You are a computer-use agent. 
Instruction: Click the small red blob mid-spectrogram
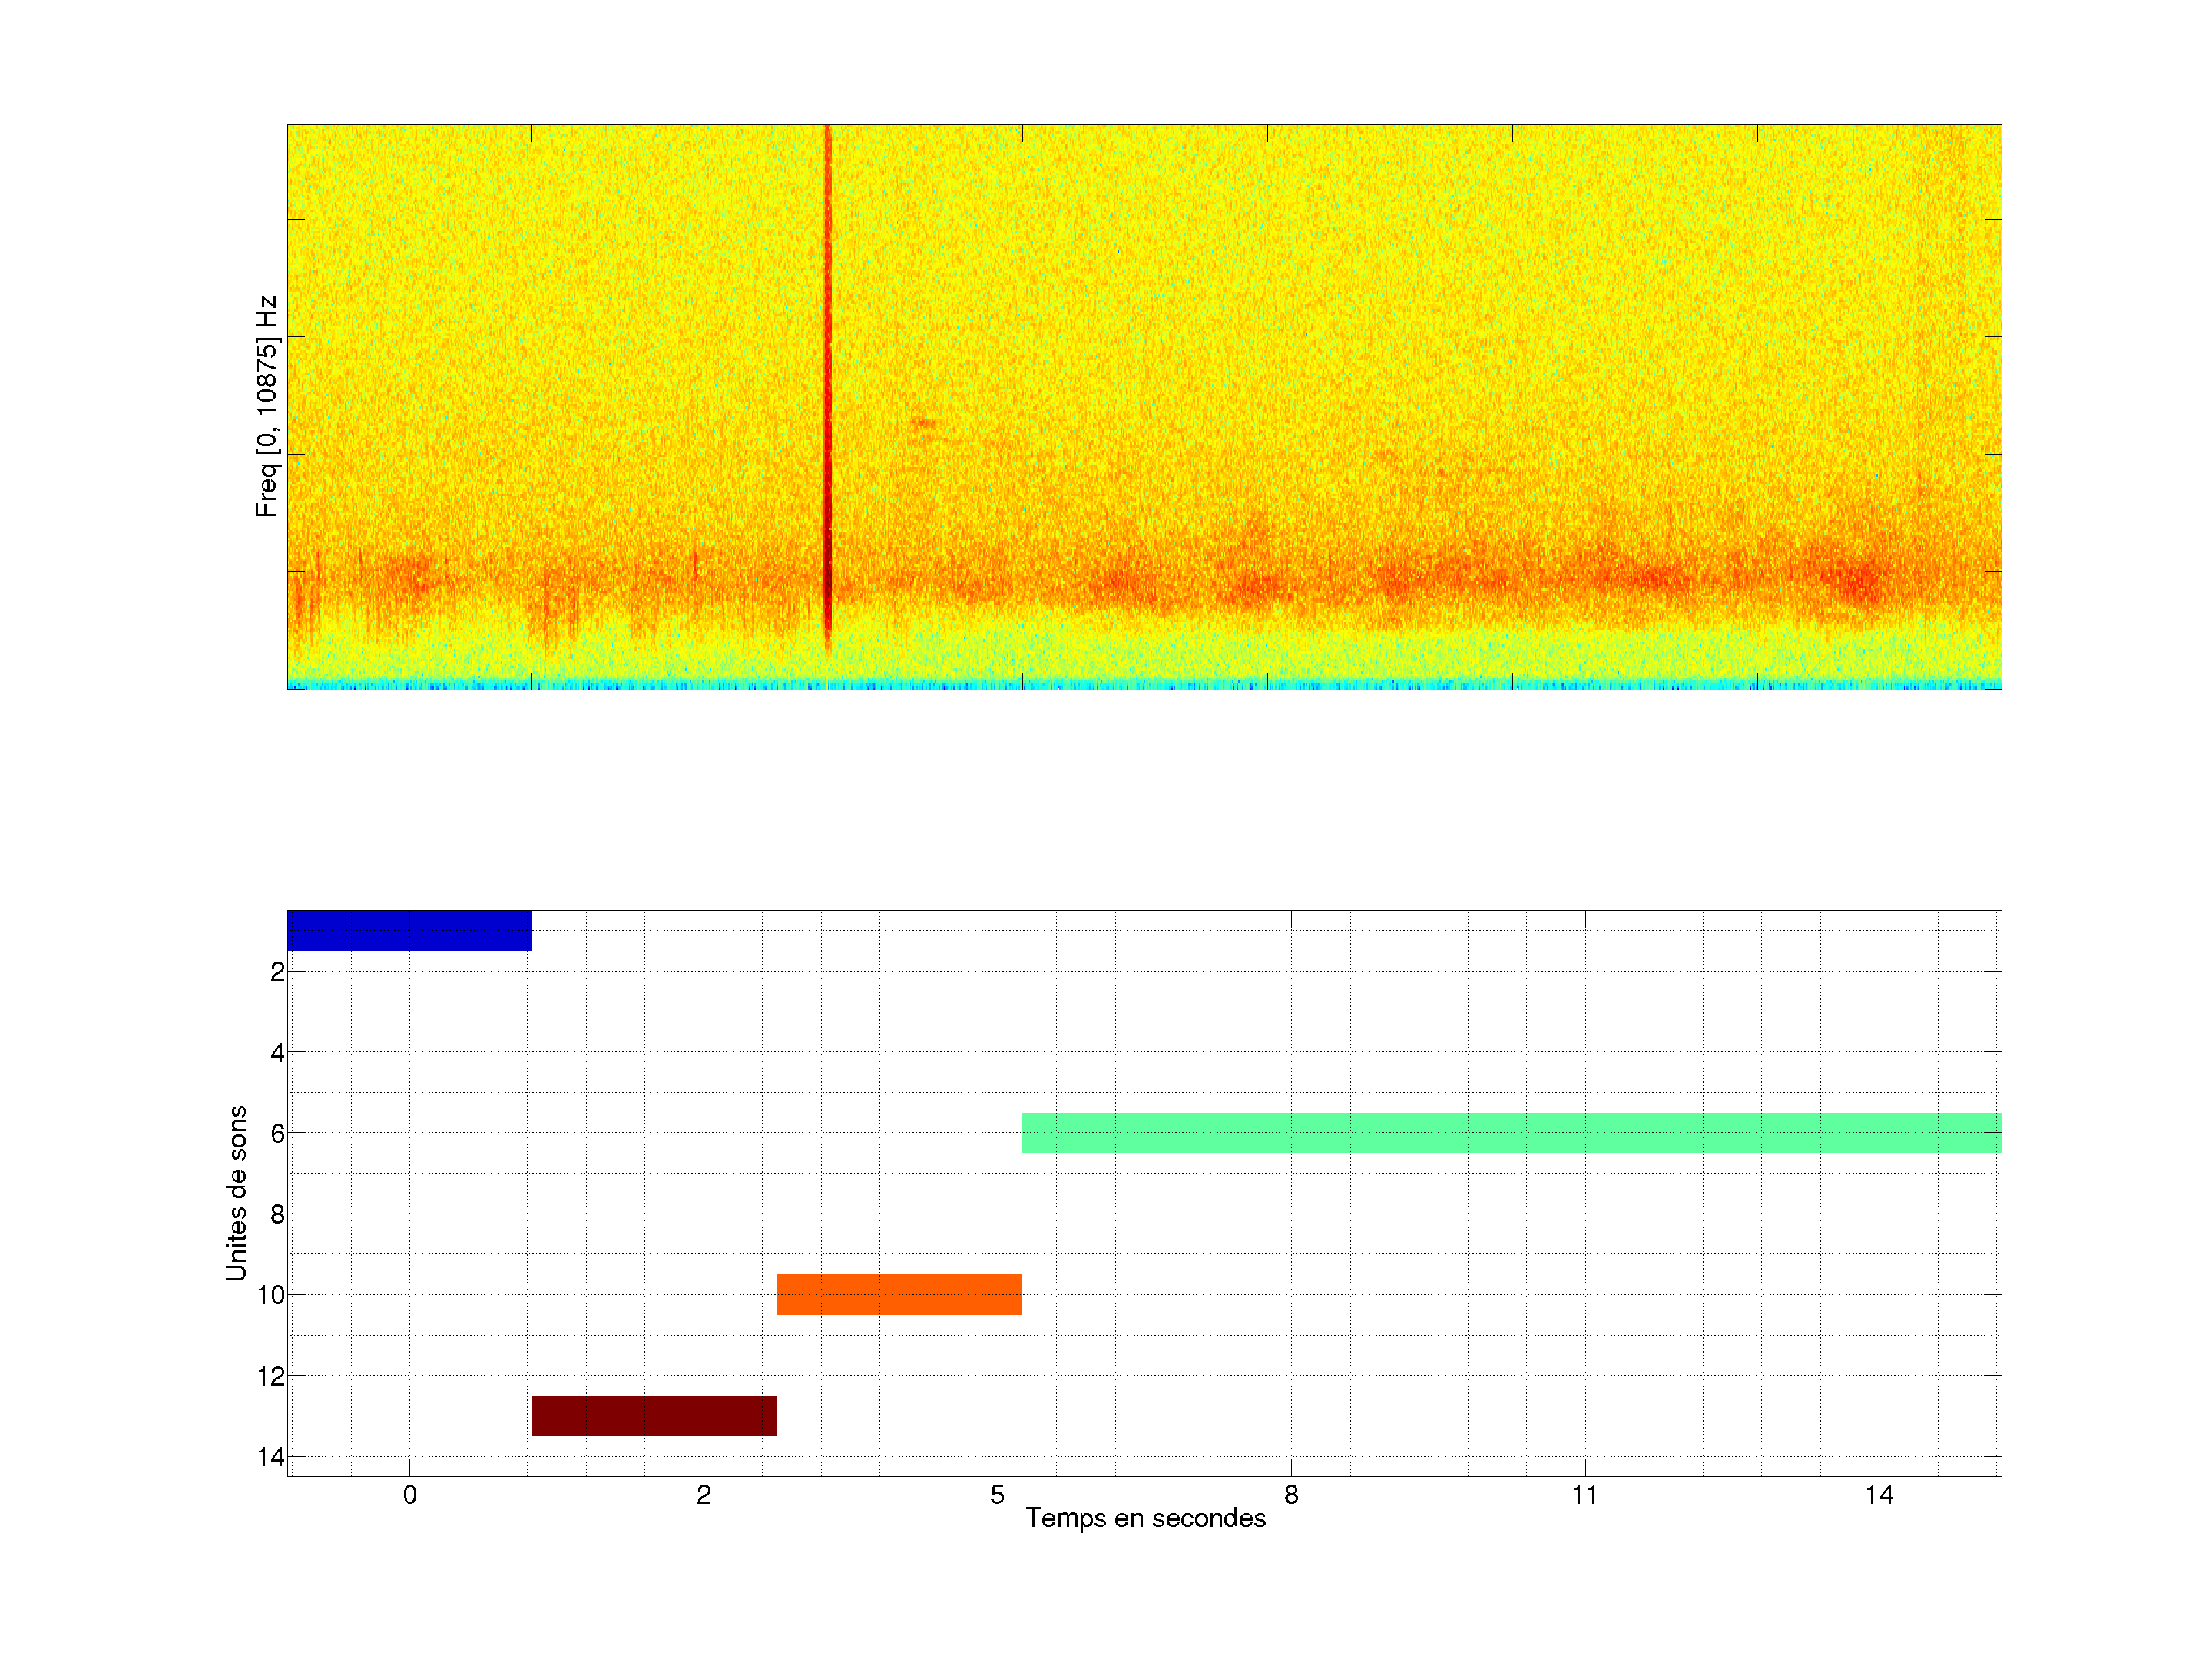click(x=924, y=423)
